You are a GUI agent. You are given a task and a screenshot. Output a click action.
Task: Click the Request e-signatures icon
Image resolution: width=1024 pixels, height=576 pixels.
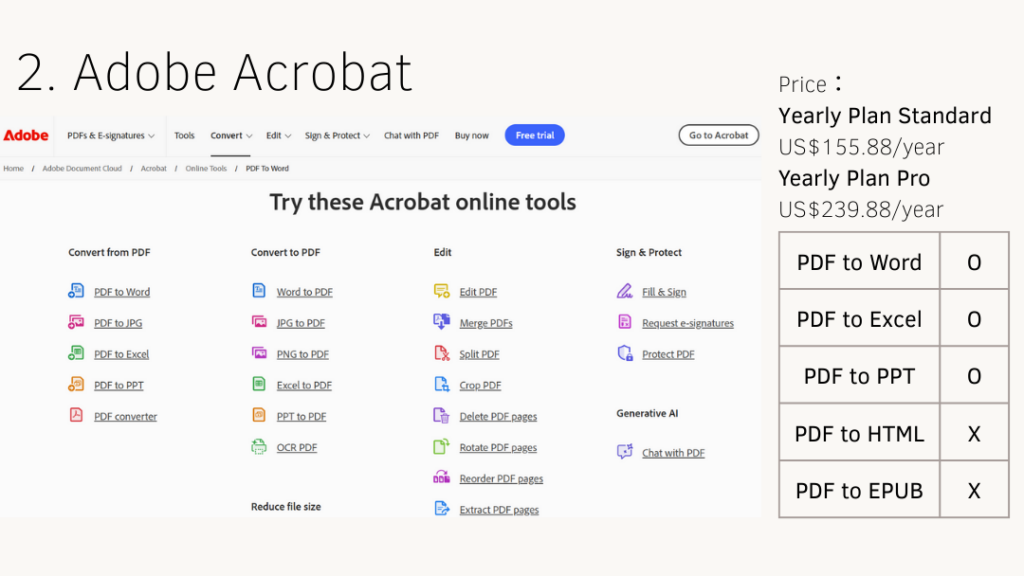pyautogui.click(x=624, y=321)
